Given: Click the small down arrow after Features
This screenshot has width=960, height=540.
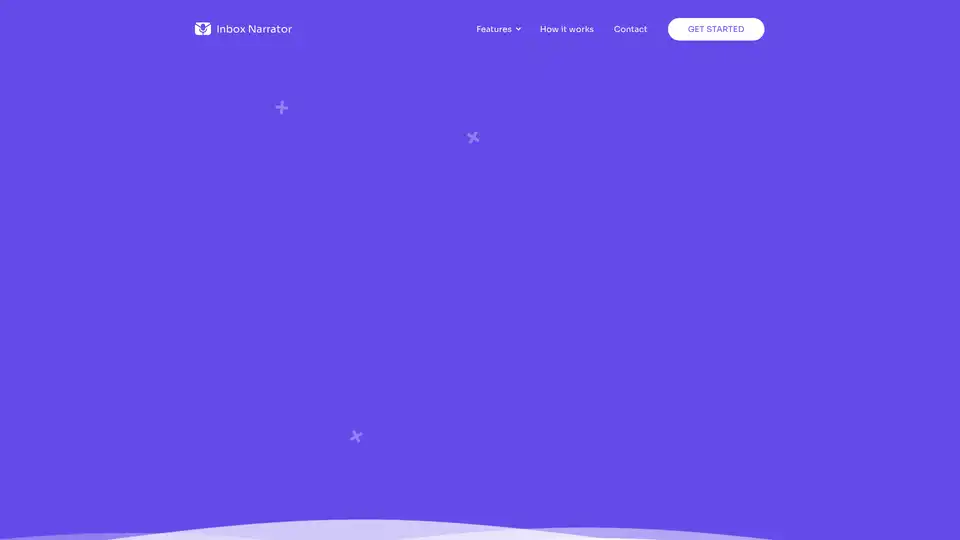Looking at the screenshot, I should [x=518, y=30].
